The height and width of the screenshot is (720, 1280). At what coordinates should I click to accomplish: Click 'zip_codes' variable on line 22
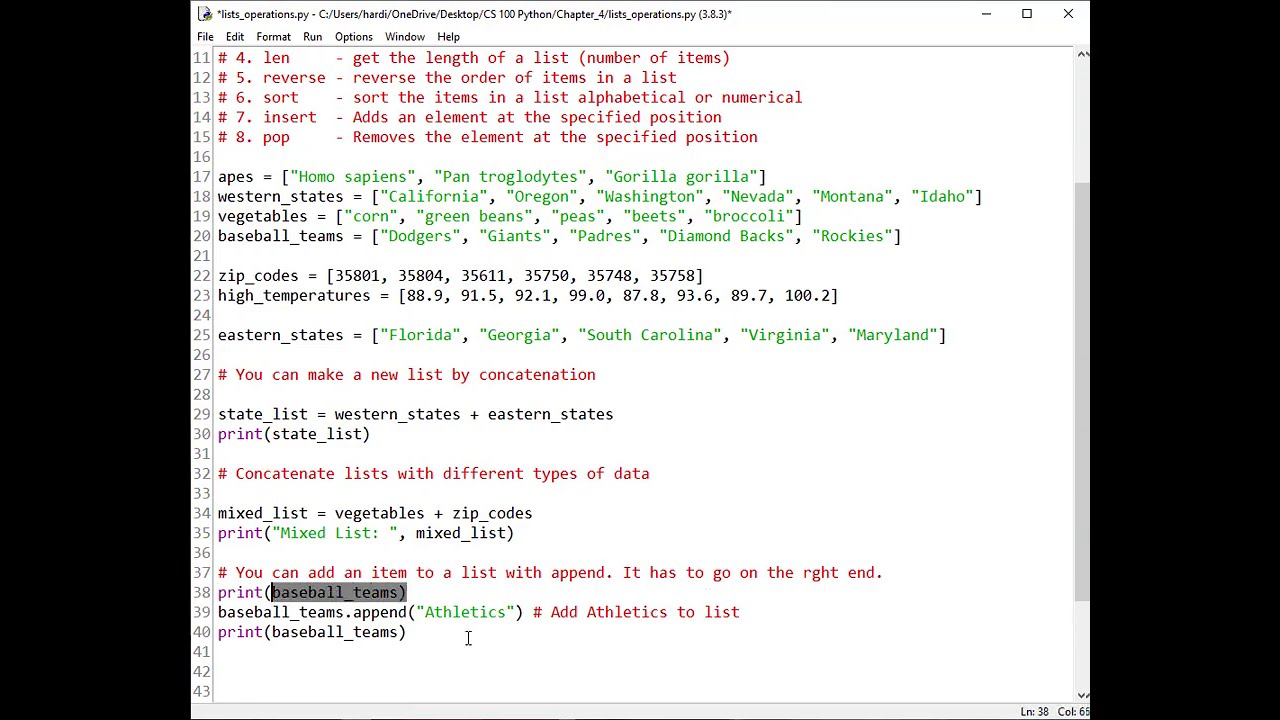[258, 276]
